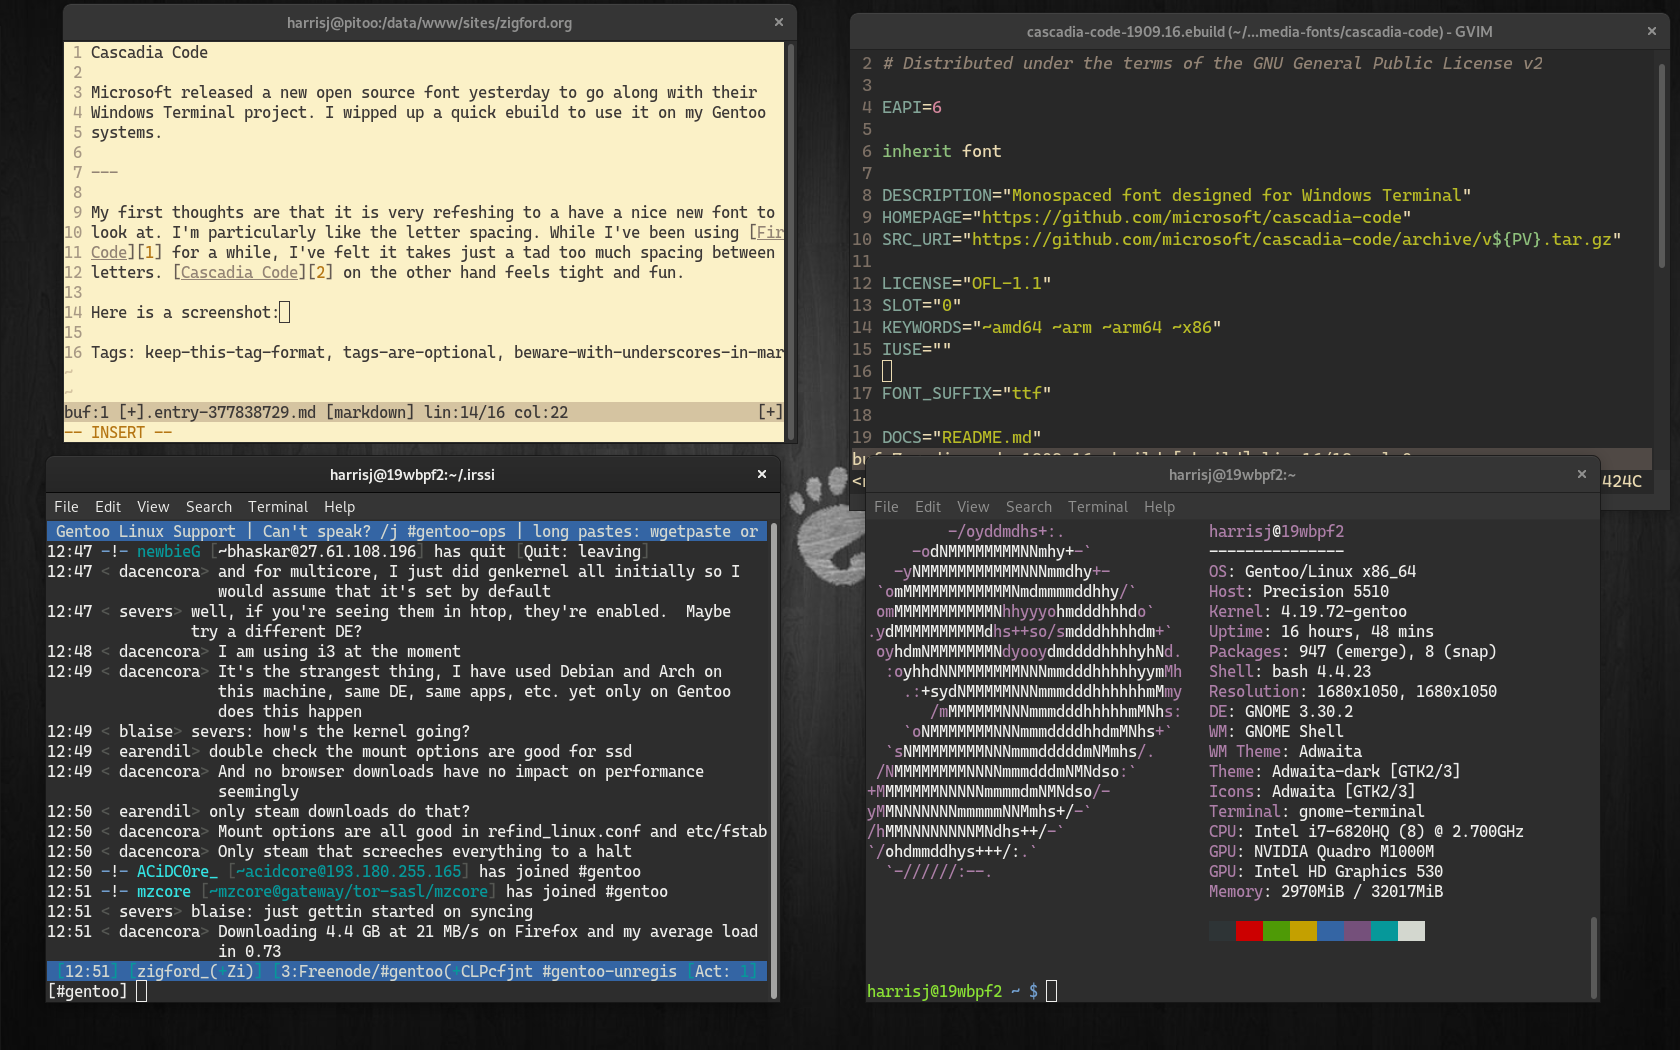
Task: Close the neofetch terminal window
Action: coord(1581,474)
